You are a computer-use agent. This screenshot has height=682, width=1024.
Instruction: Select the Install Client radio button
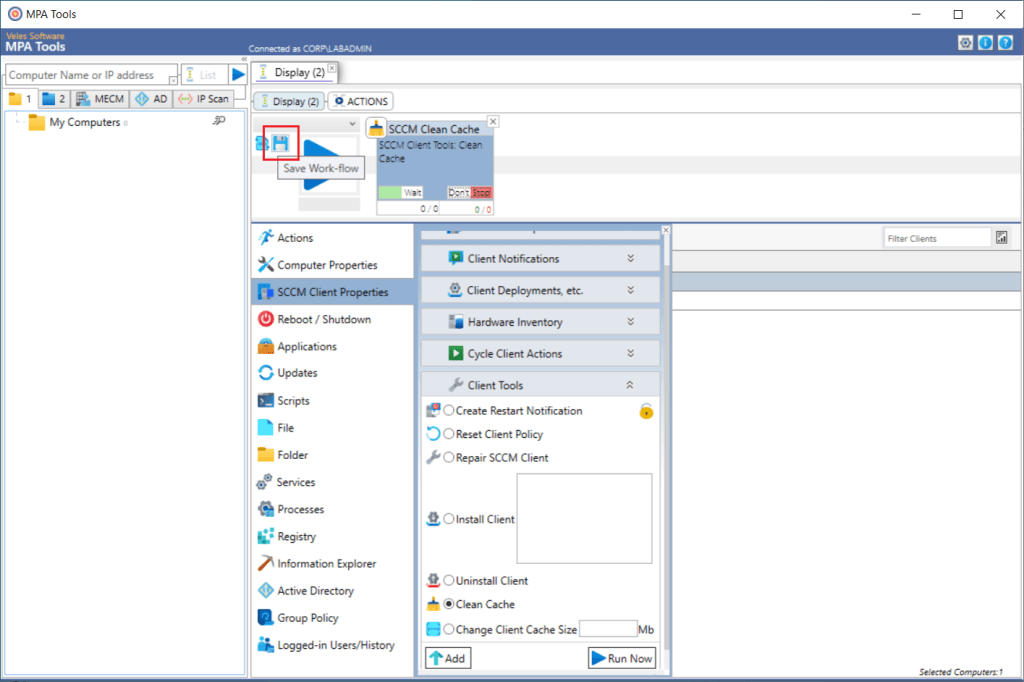[x=449, y=519]
